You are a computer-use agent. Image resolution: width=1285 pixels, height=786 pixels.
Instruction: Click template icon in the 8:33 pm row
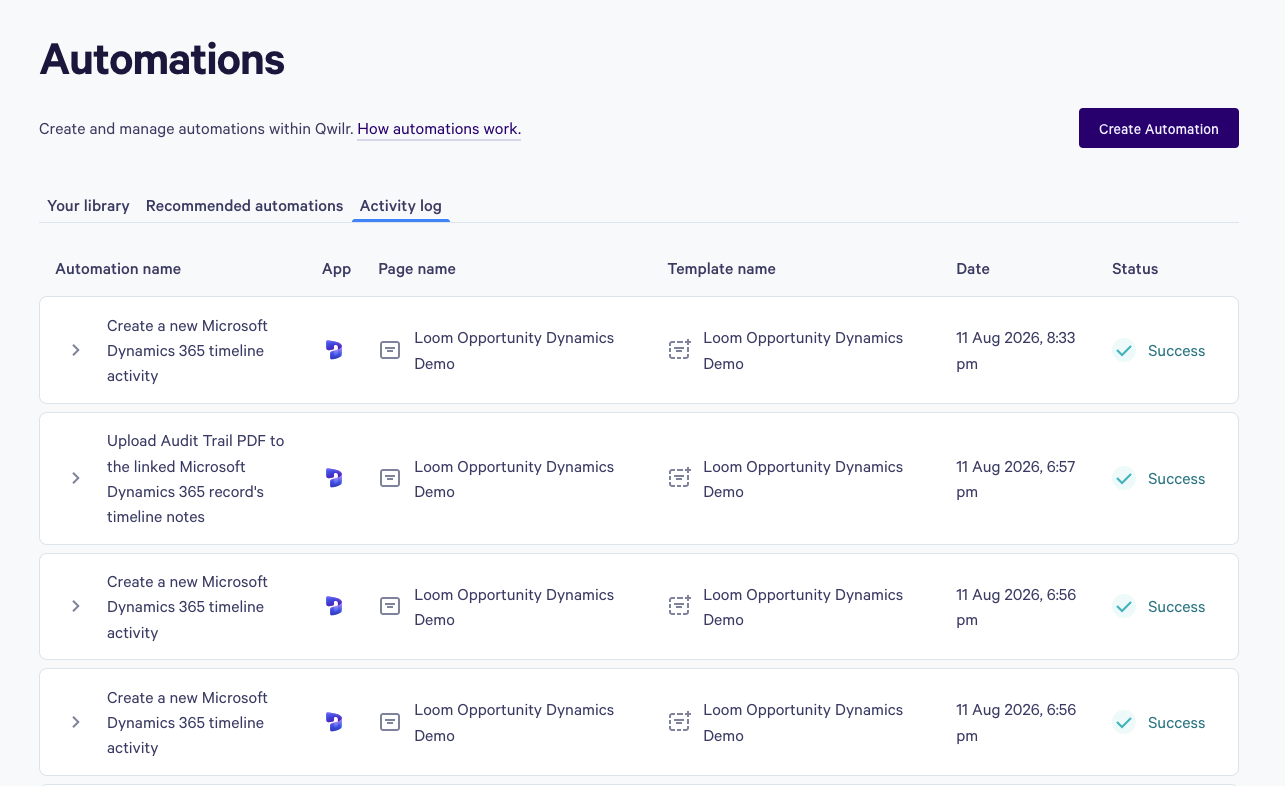coord(679,350)
